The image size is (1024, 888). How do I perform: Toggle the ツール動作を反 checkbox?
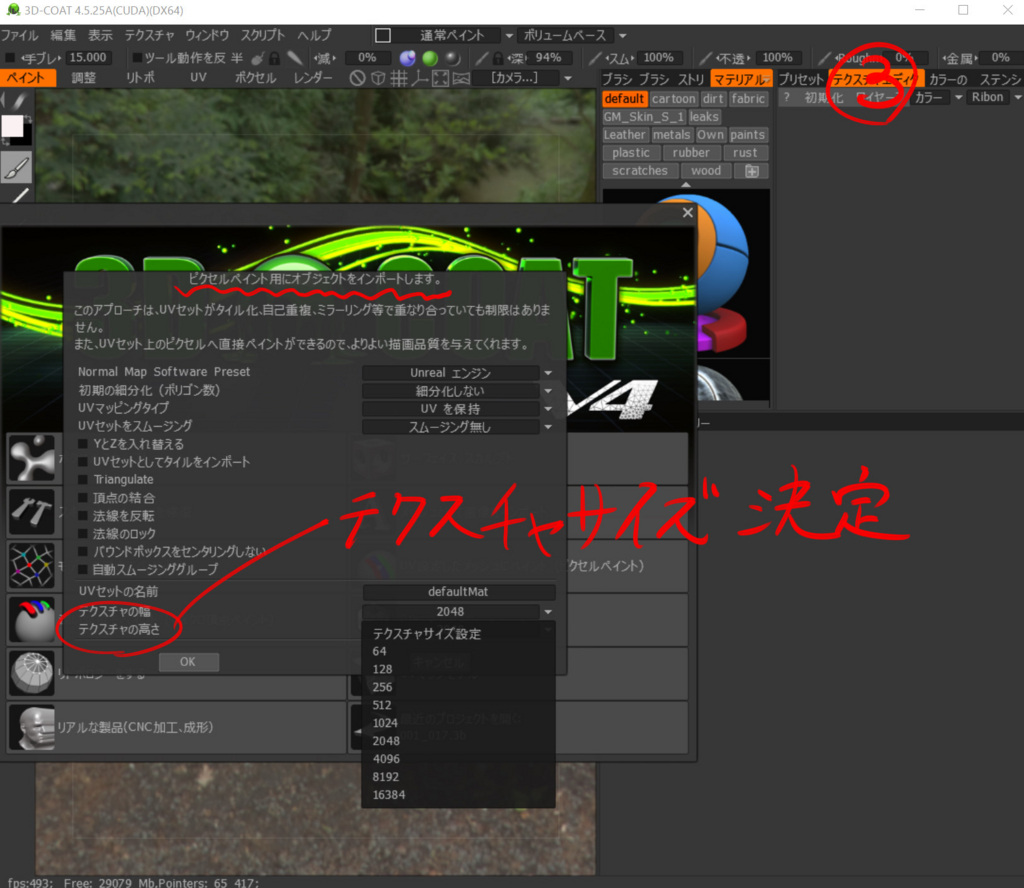[137, 58]
